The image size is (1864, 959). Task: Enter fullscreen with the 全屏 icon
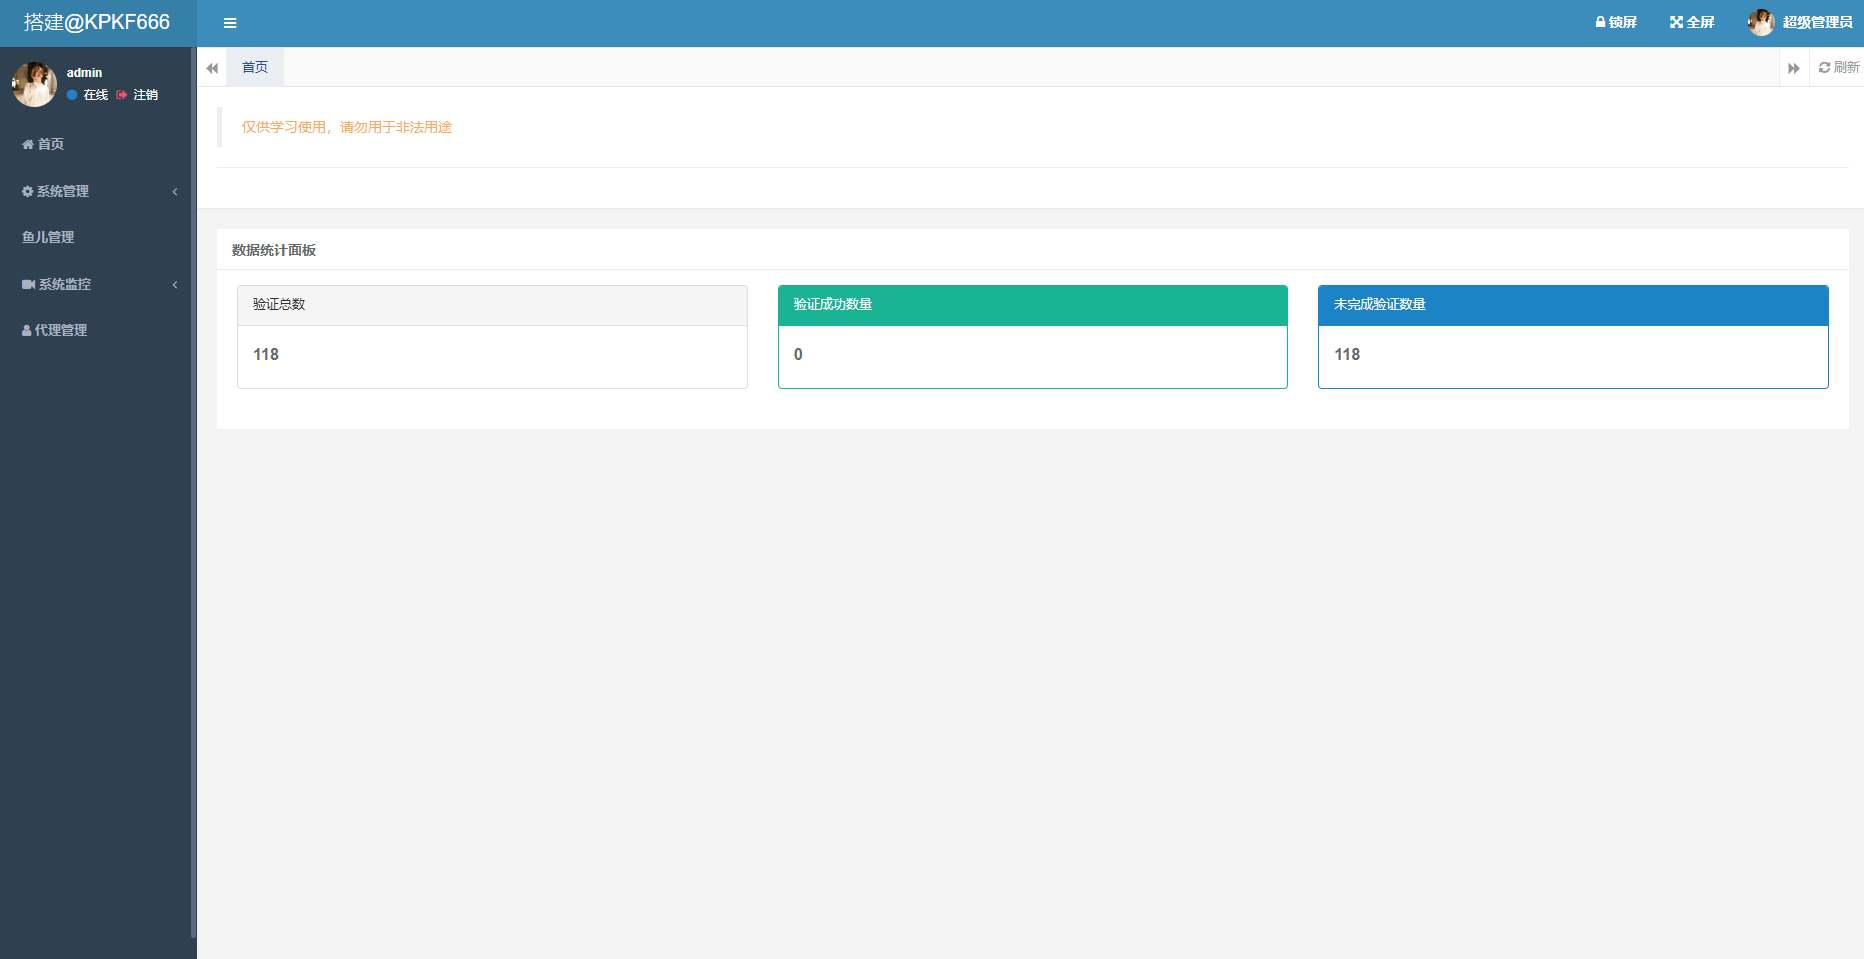1691,22
